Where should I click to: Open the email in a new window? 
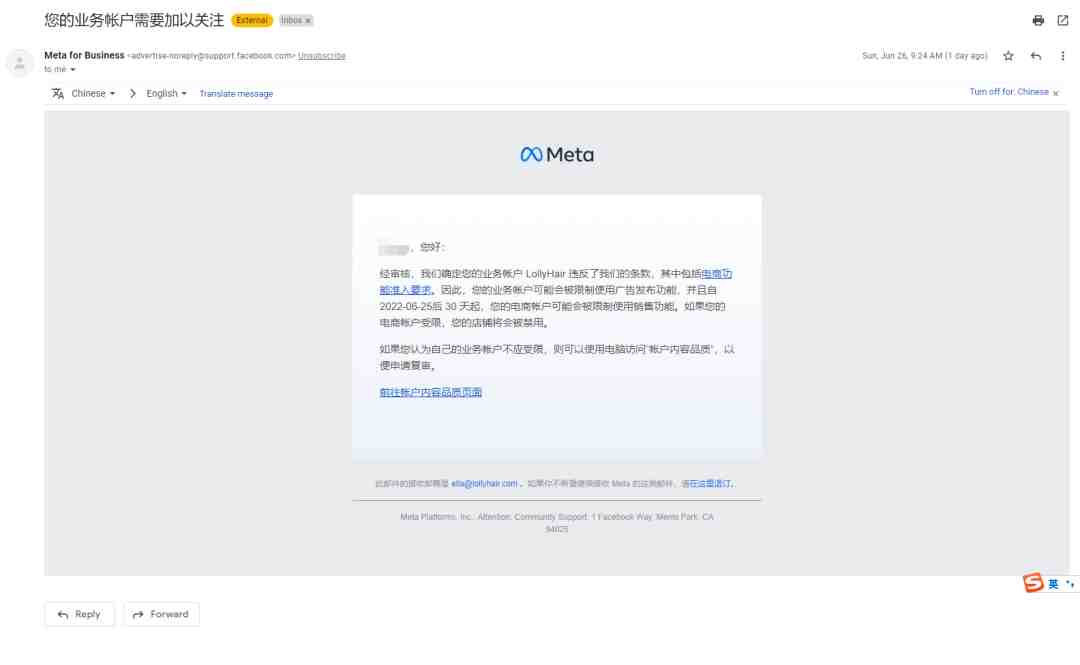coord(1063,21)
